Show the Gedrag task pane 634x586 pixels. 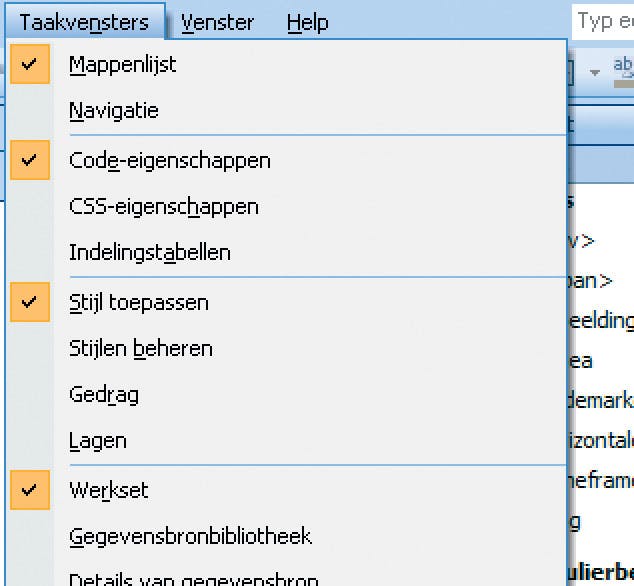[103, 395]
